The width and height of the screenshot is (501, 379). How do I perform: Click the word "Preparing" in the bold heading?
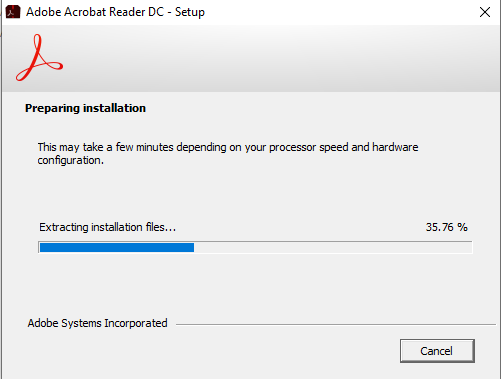click(x=52, y=108)
